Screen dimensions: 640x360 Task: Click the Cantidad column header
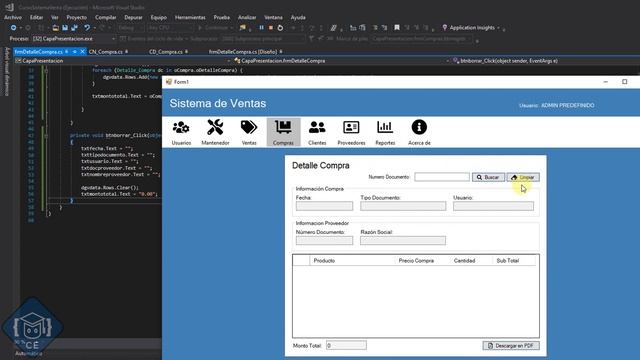point(471,260)
